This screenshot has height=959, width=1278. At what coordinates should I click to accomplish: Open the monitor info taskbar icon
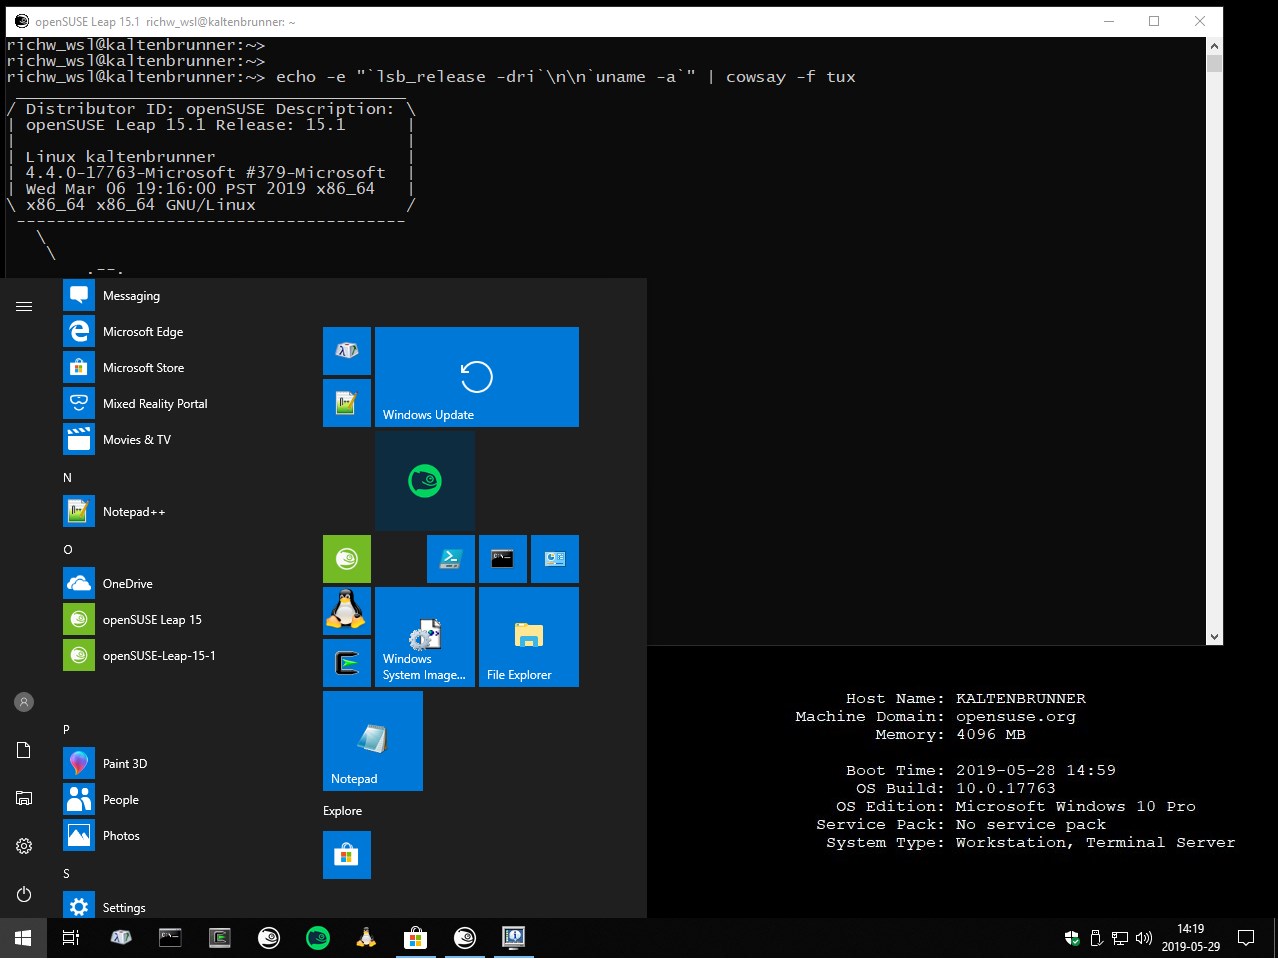point(513,938)
